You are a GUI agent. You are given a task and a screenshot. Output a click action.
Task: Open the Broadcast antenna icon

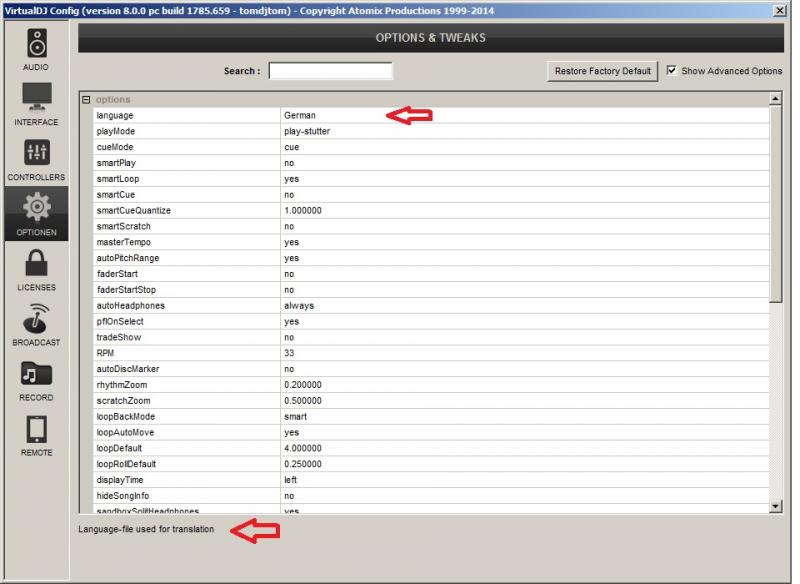tap(37, 318)
